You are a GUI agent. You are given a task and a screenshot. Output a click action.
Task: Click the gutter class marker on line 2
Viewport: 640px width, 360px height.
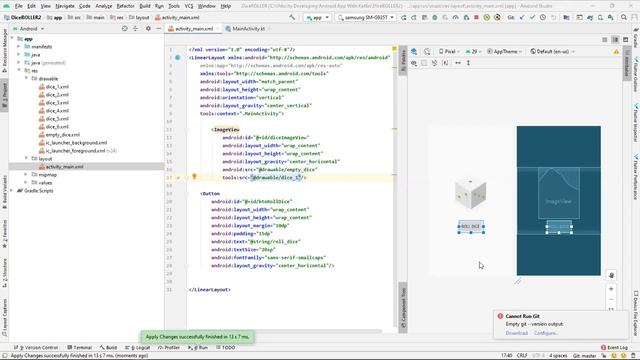(178, 58)
